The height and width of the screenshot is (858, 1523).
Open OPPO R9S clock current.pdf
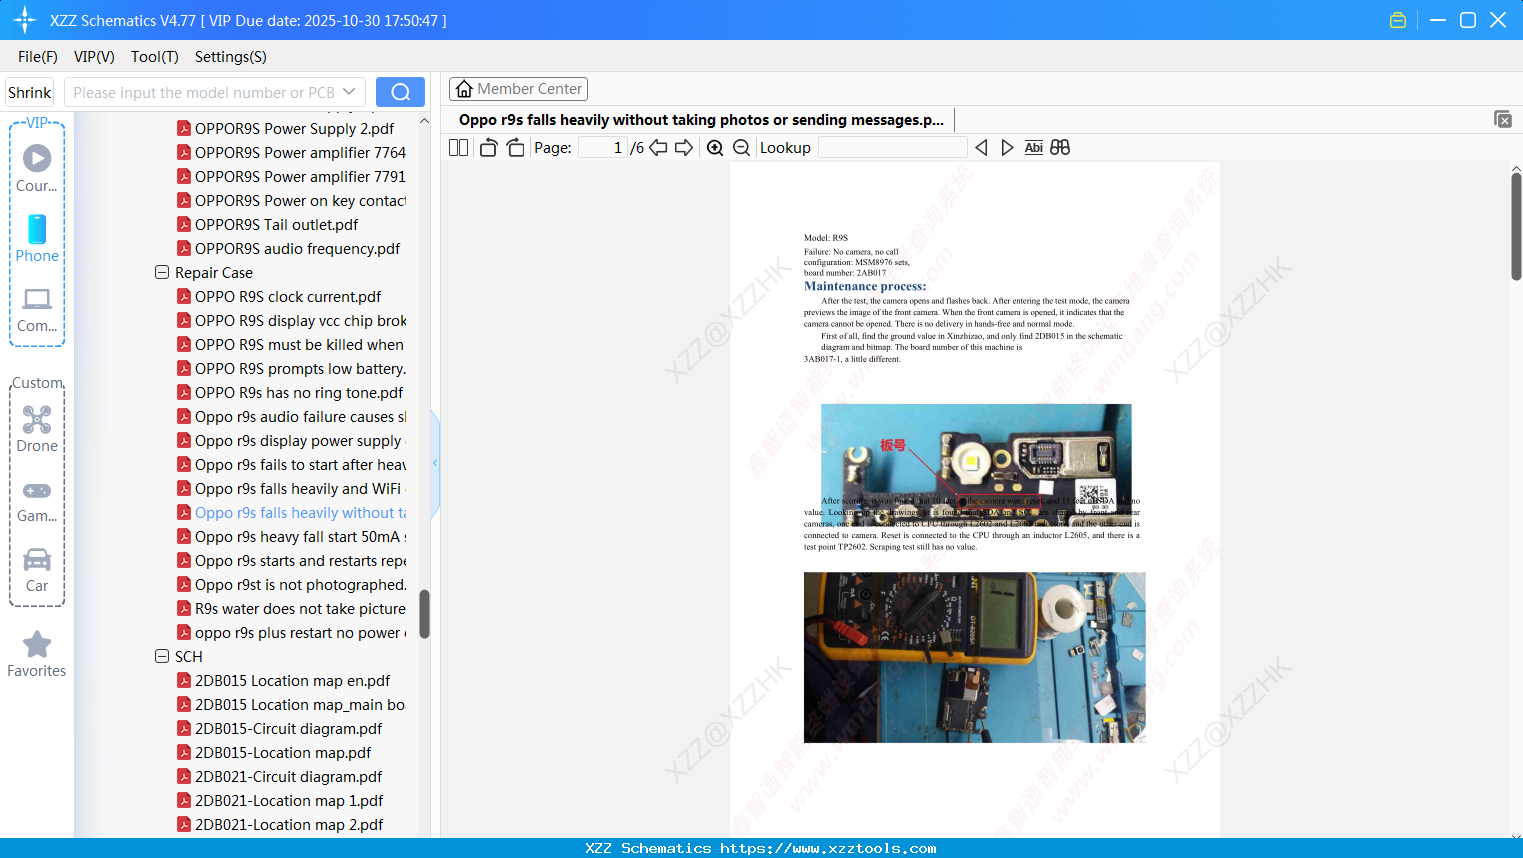coord(279,297)
